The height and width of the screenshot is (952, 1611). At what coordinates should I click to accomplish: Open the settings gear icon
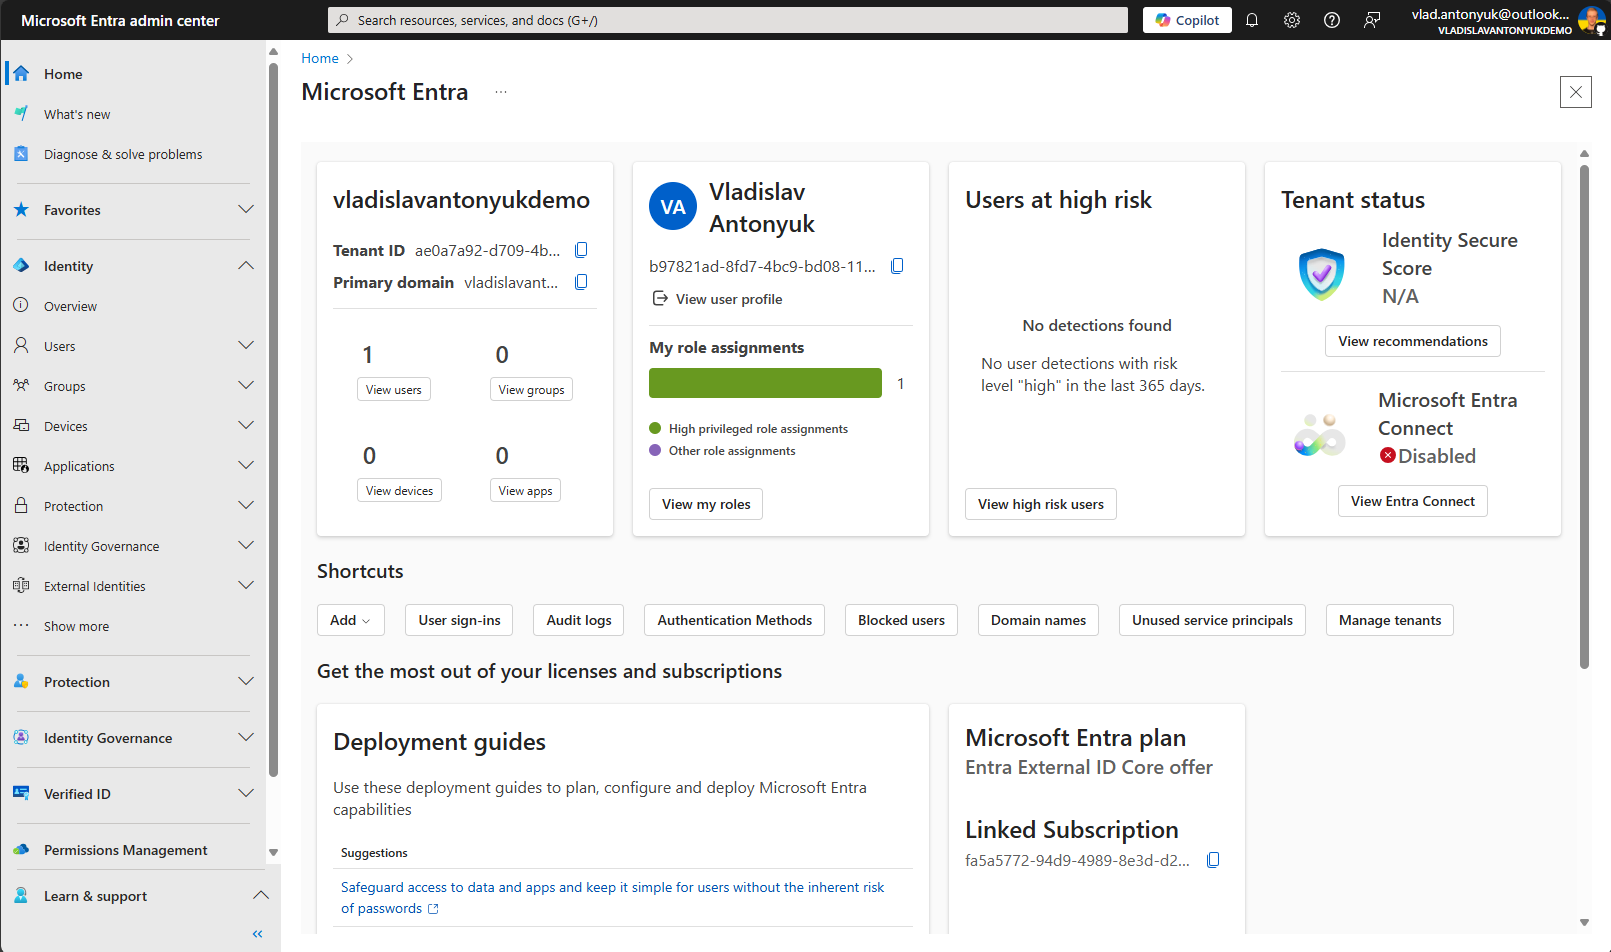click(x=1292, y=20)
